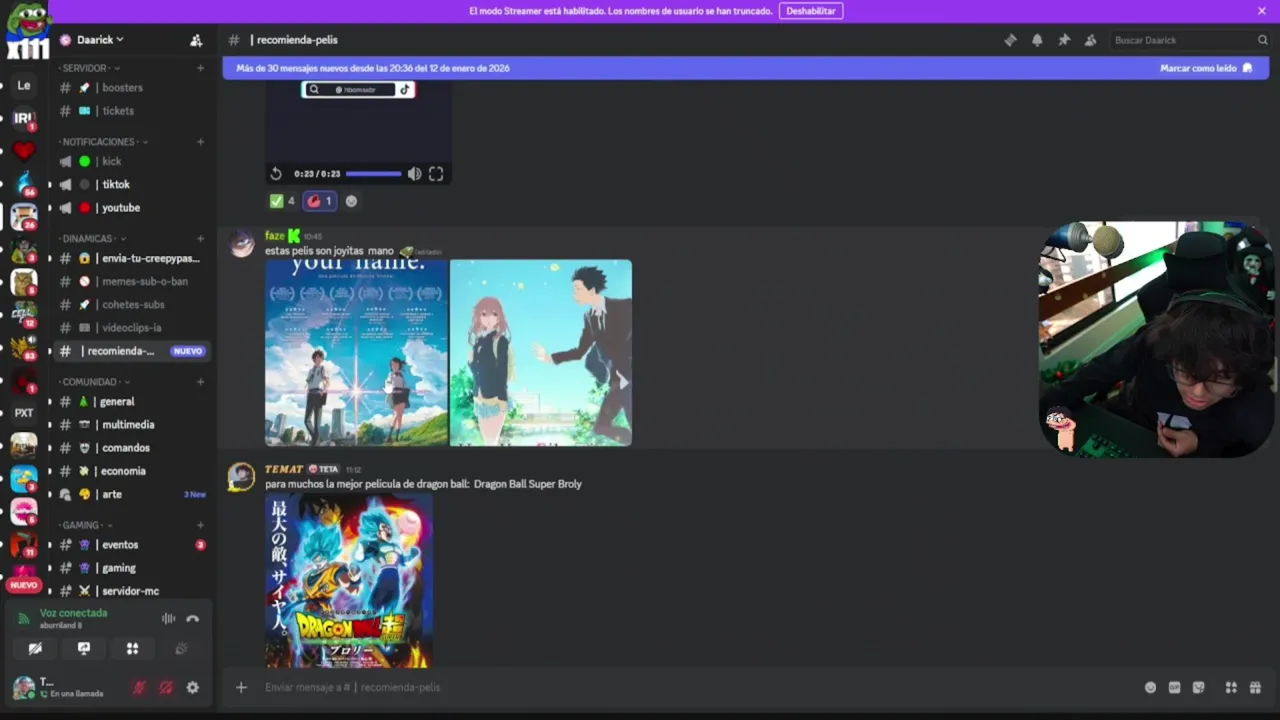Image resolution: width=1280 pixels, height=720 pixels.
Task: Mute the video with the speaker icon
Action: [414, 174]
